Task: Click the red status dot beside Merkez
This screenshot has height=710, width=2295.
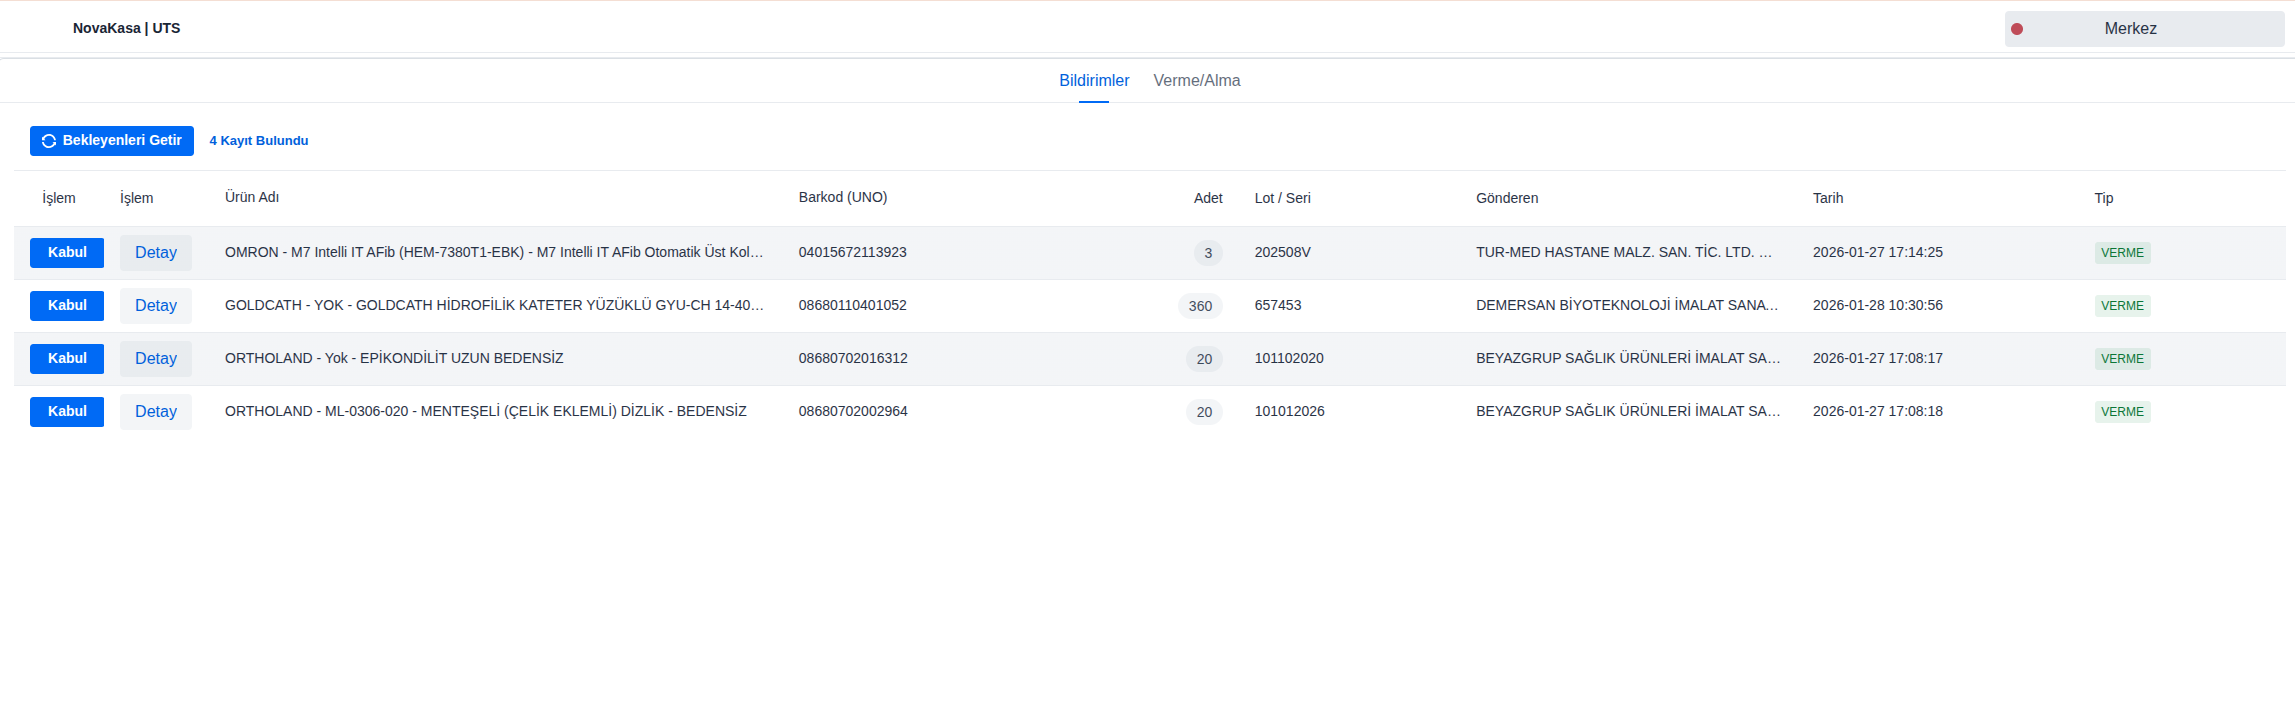Action: [x=2017, y=29]
